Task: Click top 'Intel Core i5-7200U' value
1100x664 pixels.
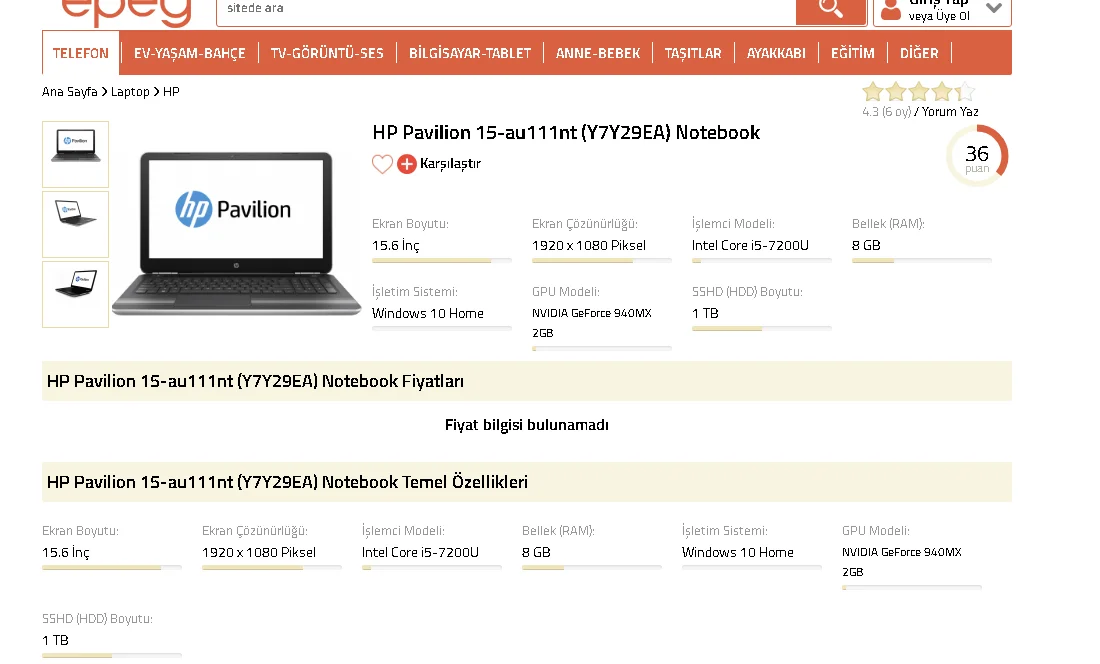Action: pyautogui.click(x=750, y=245)
